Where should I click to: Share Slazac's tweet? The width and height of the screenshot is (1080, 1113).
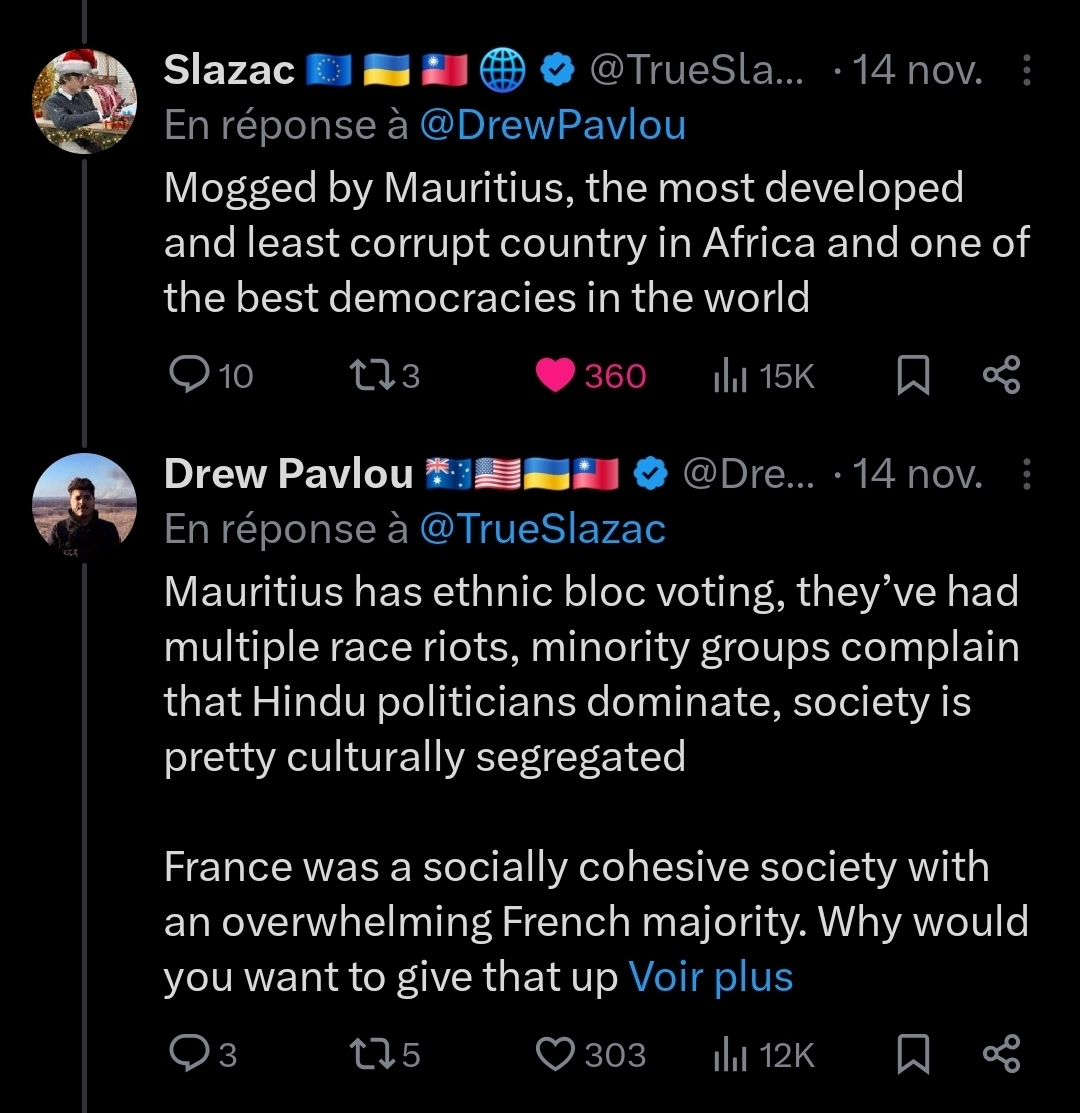click(1001, 376)
